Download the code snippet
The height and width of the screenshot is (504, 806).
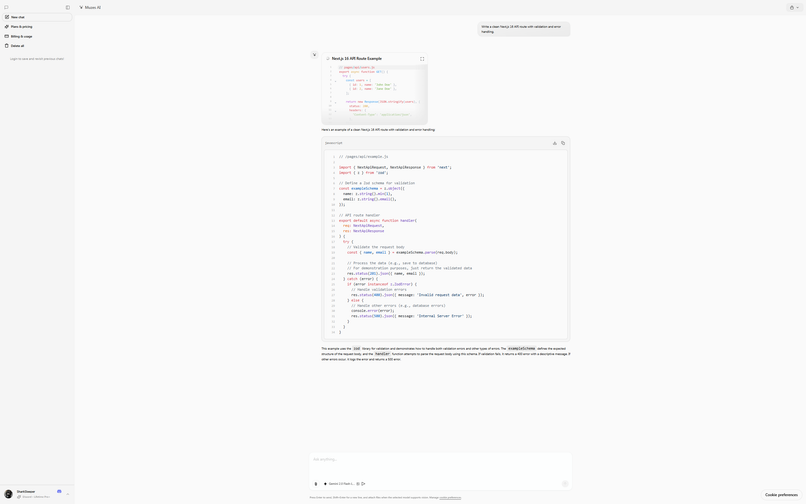(555, 143)
